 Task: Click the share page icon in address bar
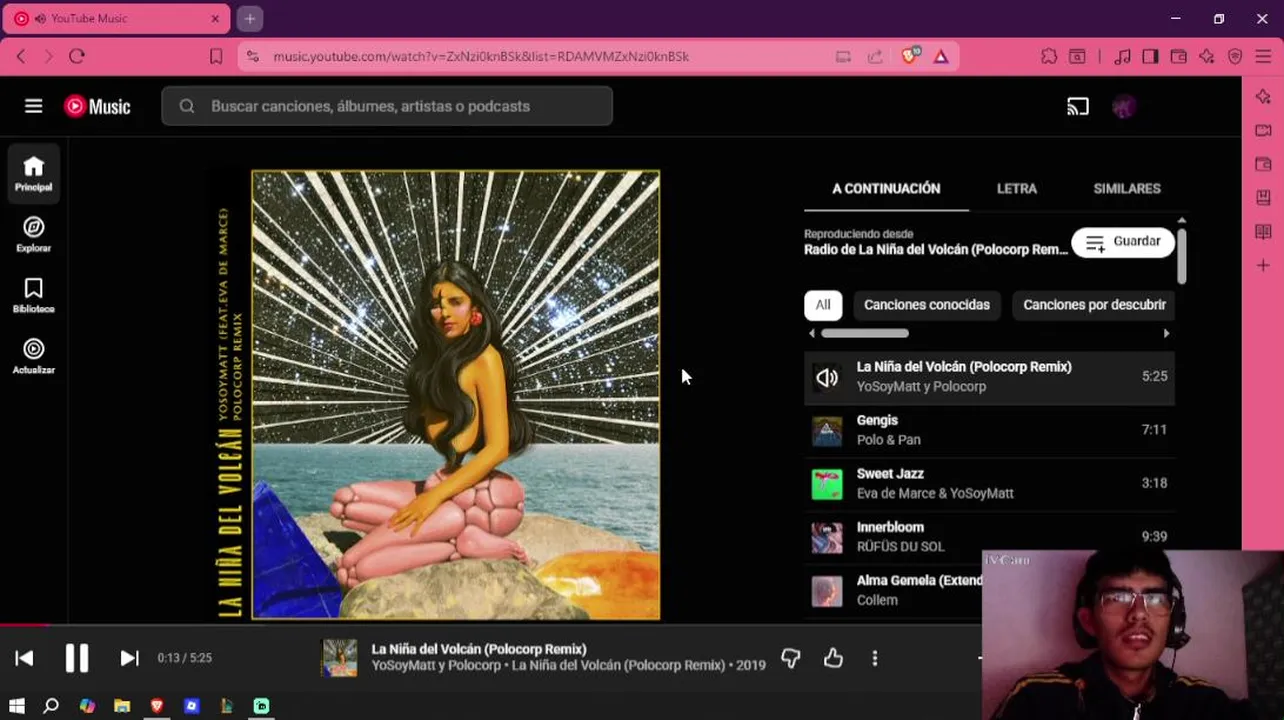point(875,57)
